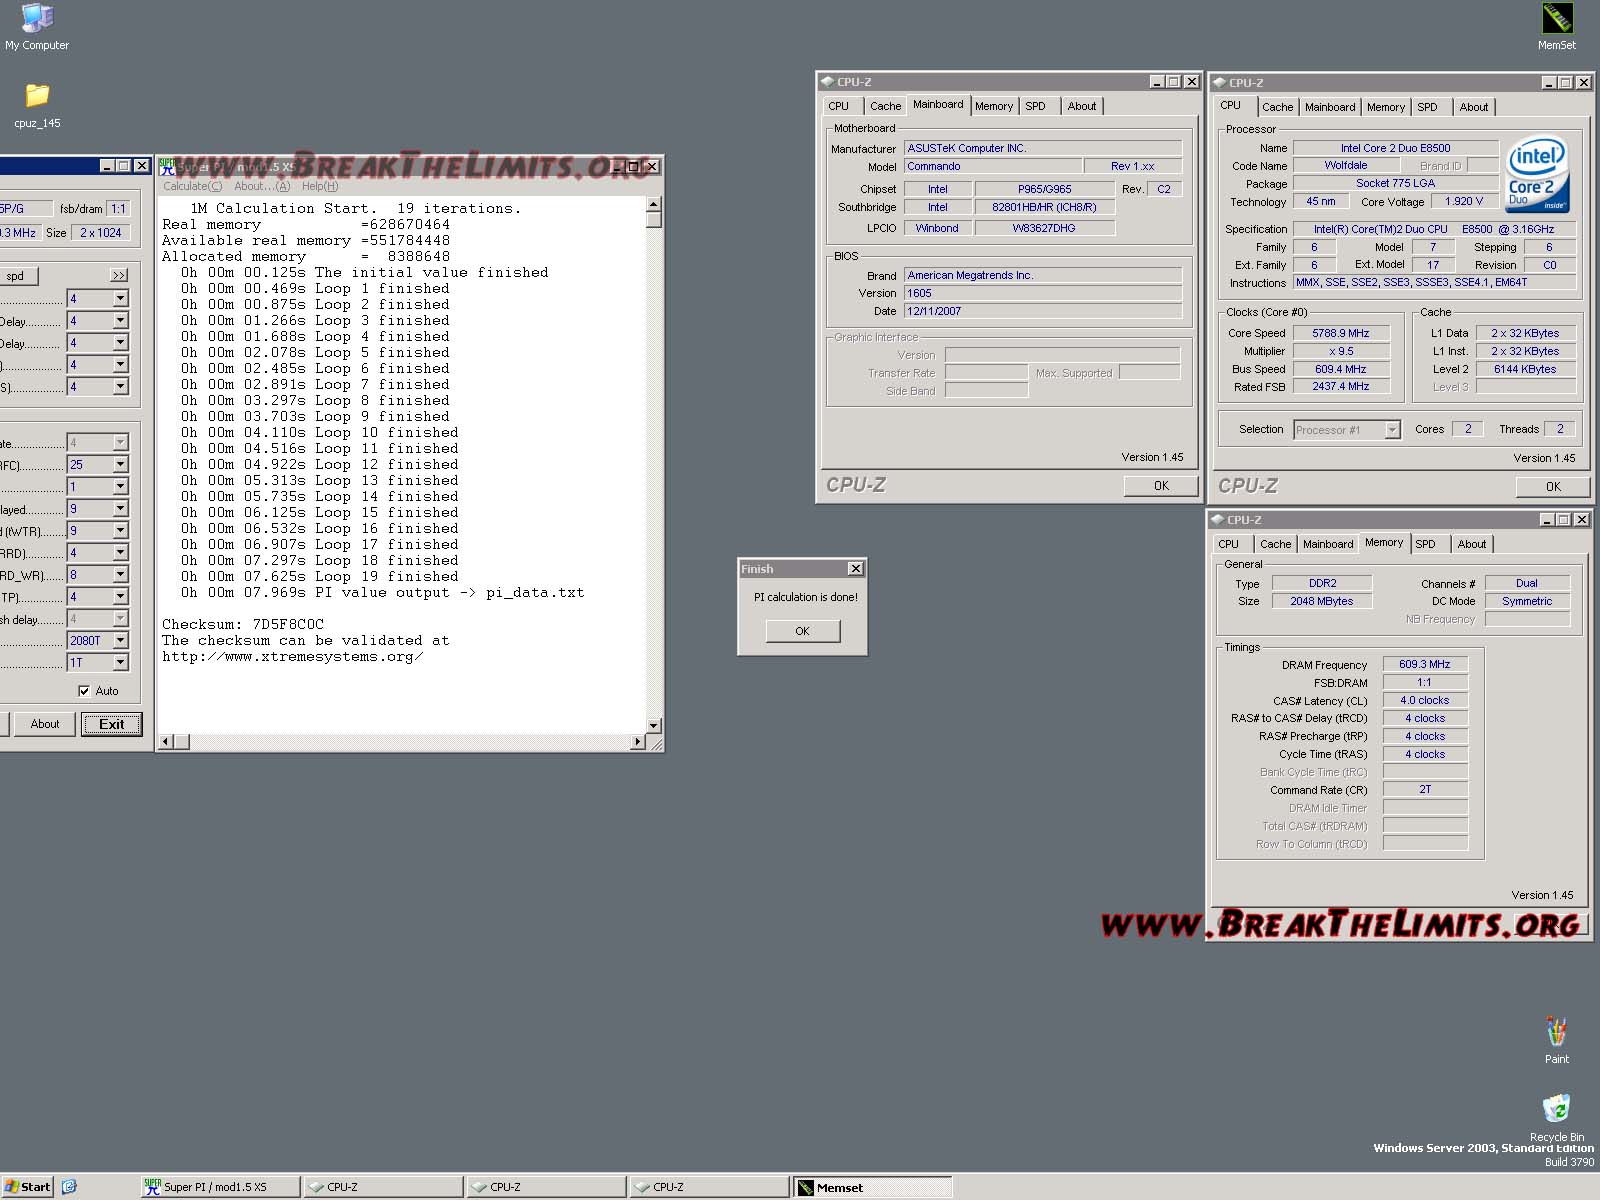Open the RD_WR dropdown showing 8
The width and height of the screenshot is (1600, 1200).
[x=120, y=575]
